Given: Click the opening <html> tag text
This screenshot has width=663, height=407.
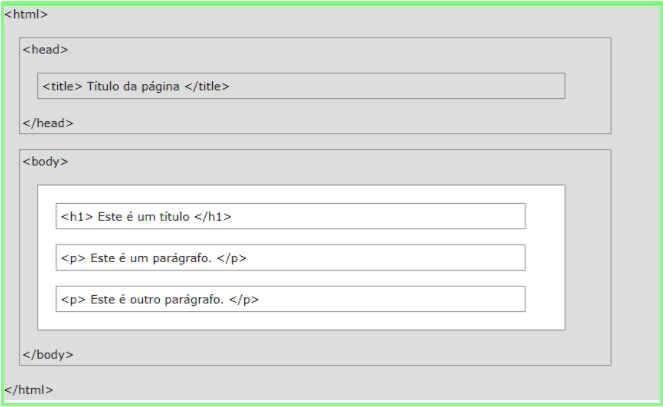Looking at the screenshot, I should [x=26, y=14].
